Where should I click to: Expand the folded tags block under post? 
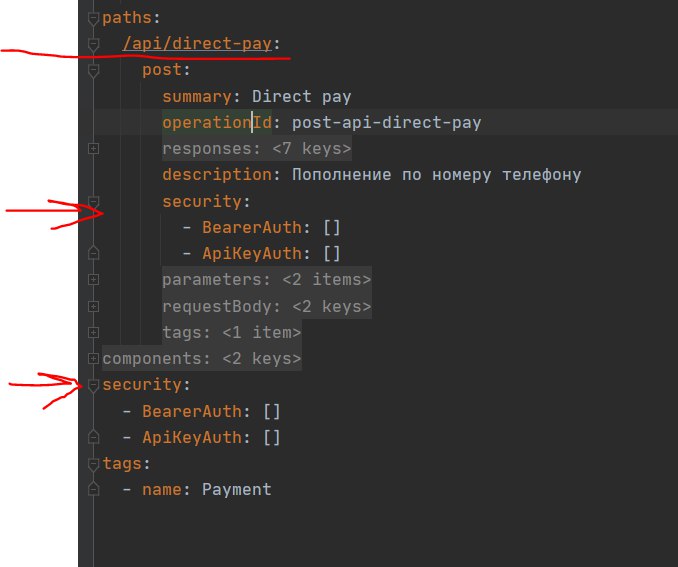pos(93,333)
